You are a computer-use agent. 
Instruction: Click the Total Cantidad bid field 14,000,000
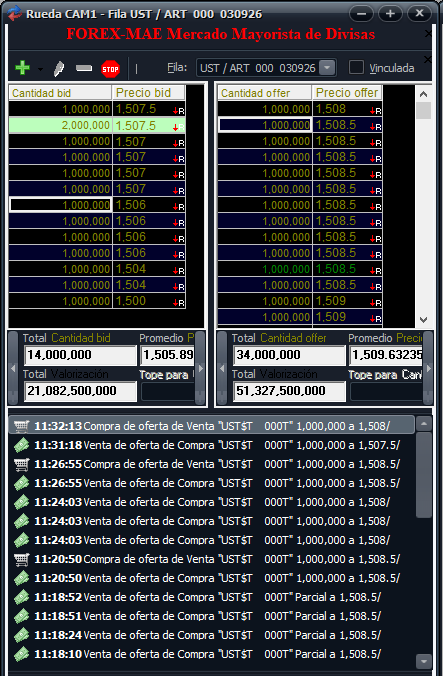[x=80, y=355]
